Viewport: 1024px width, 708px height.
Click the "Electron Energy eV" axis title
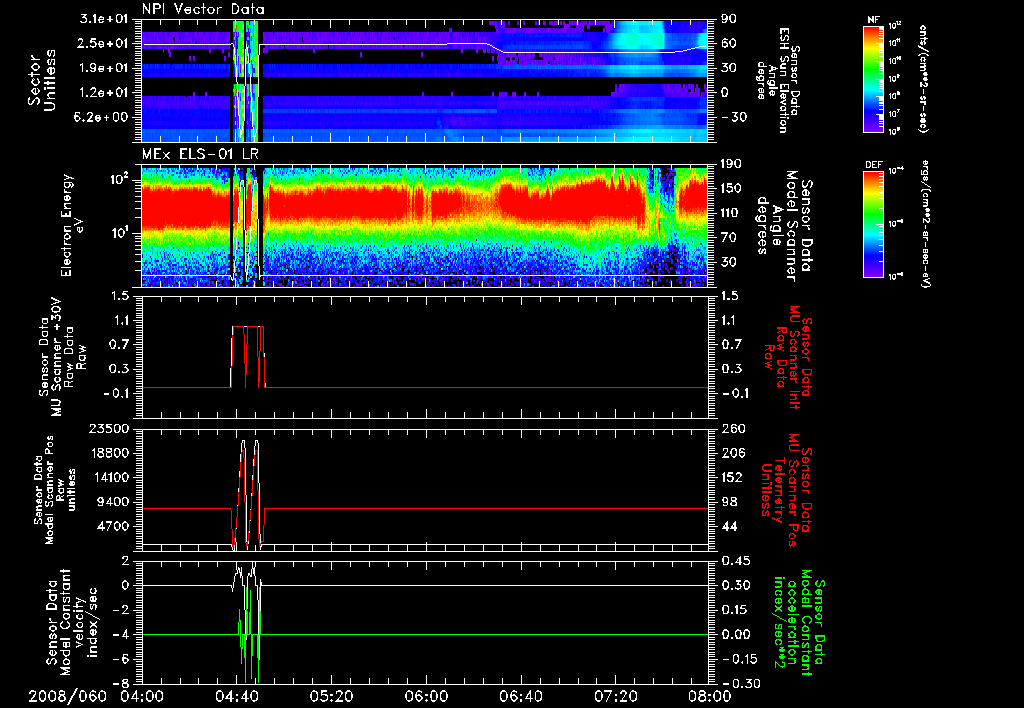[72, 225]
